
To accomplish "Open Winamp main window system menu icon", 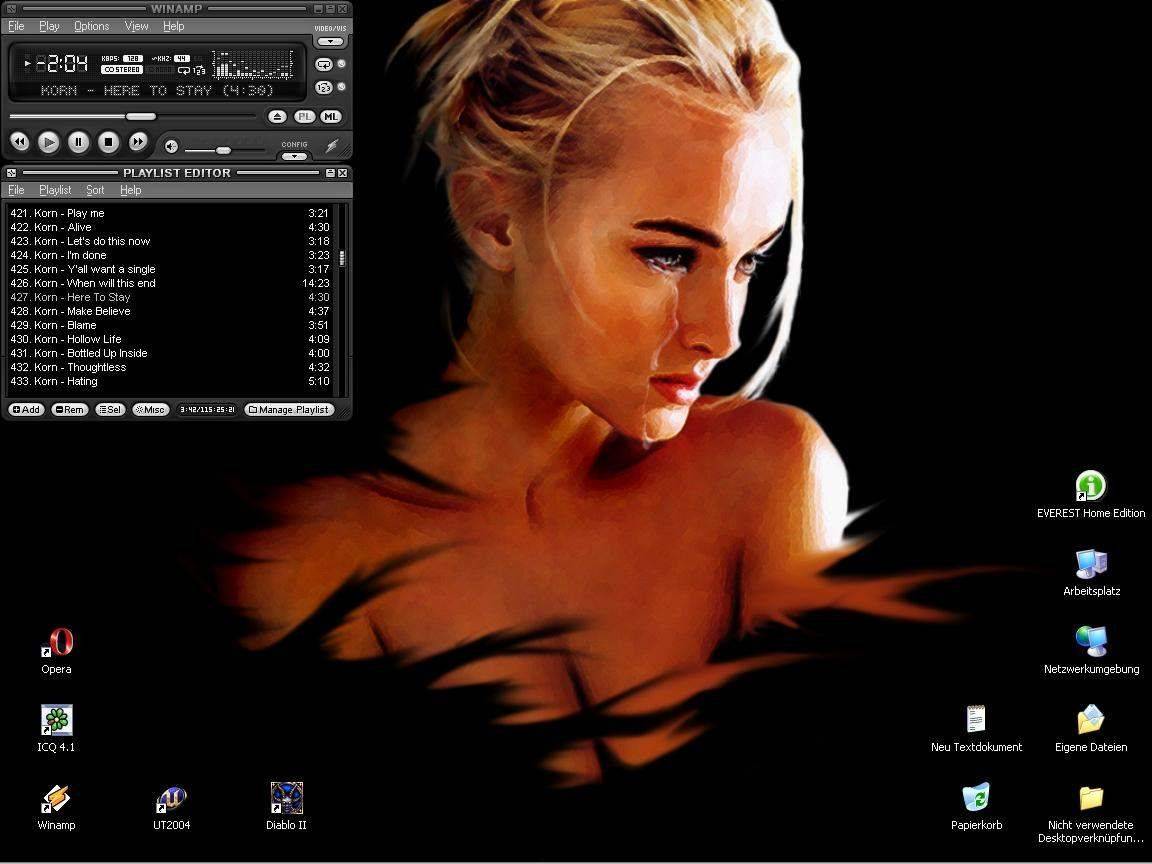I will (x=11, y=9).
